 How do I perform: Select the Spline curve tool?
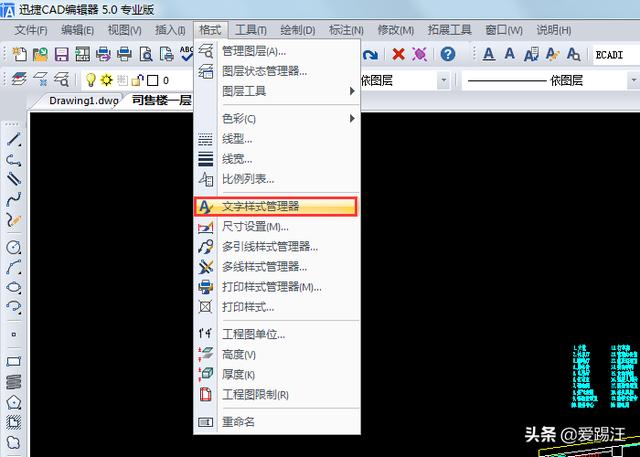click(x=13, y=199)
